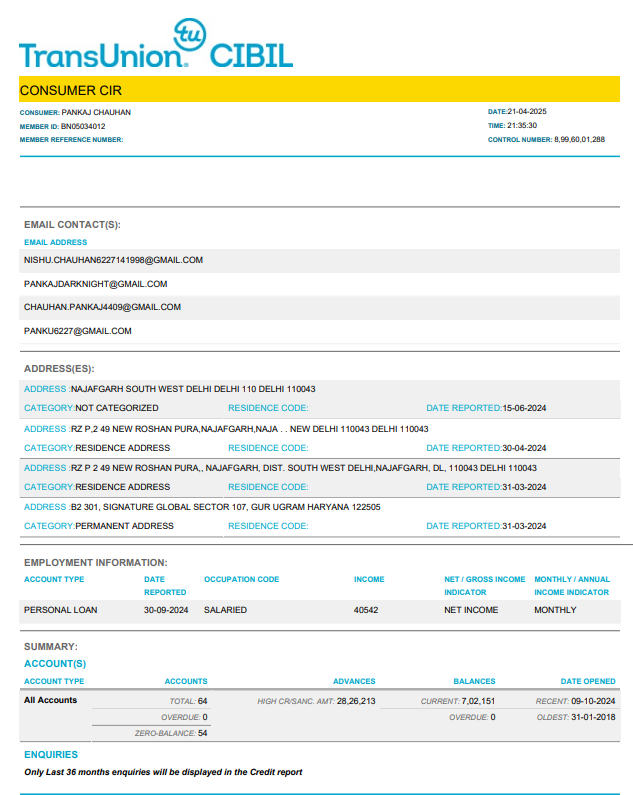Click the SUMMARY section heading

51,647
